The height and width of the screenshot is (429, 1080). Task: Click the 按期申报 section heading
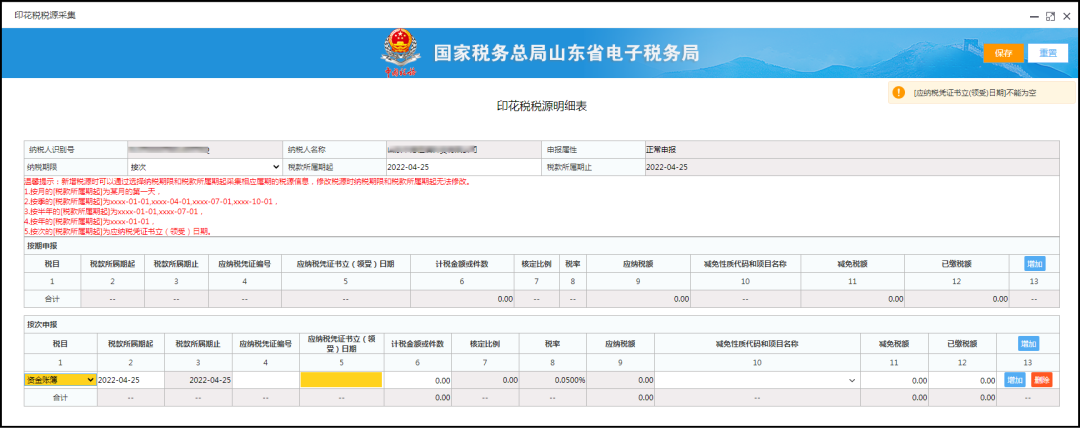click(43, 244)
